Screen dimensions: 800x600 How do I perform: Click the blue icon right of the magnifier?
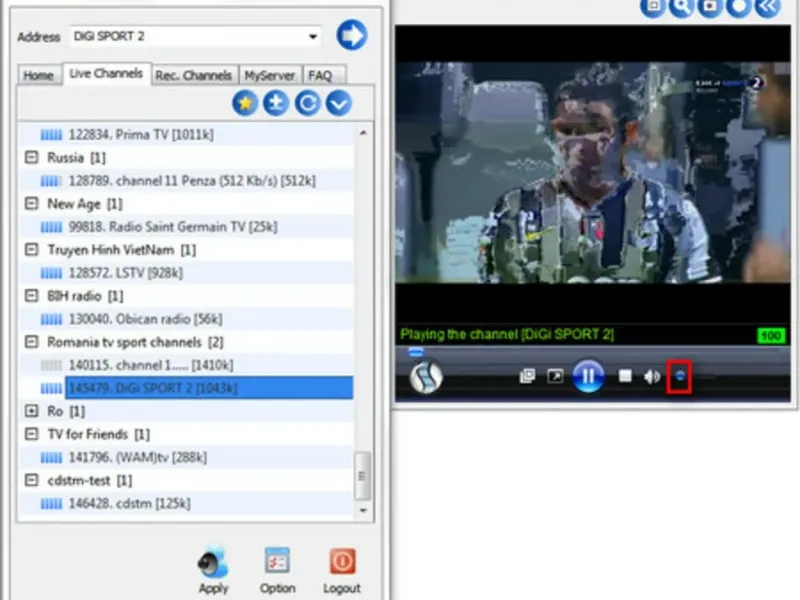click(710, 6)
